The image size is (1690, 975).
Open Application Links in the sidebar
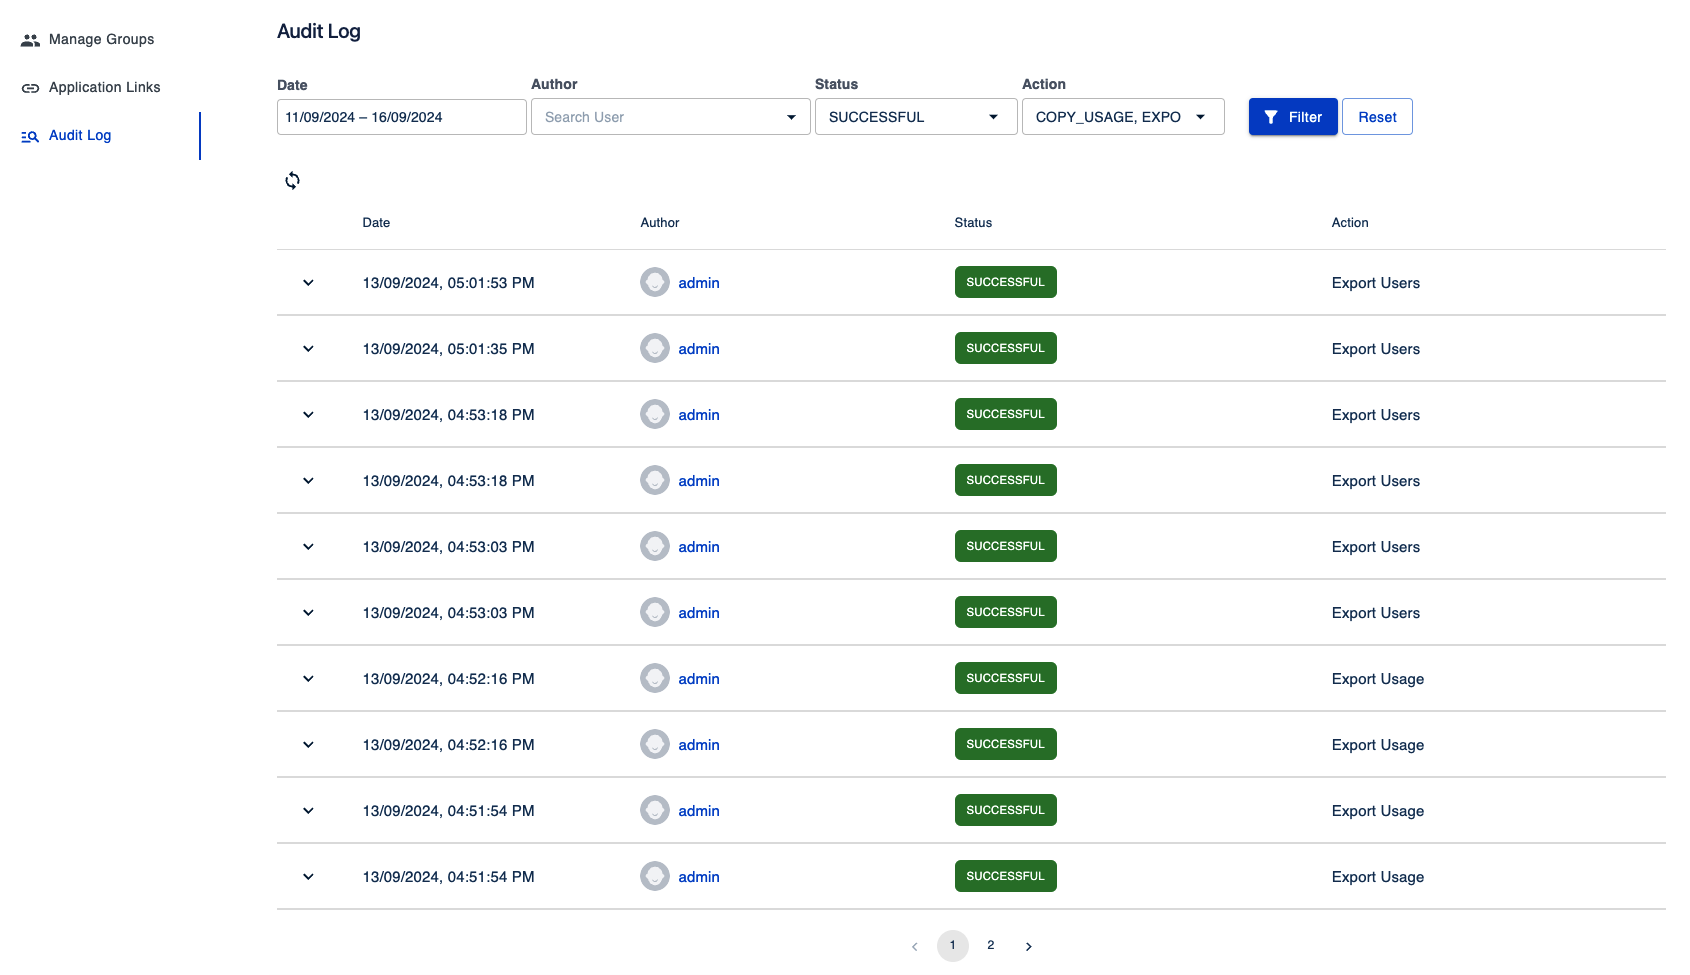point(104,88)
